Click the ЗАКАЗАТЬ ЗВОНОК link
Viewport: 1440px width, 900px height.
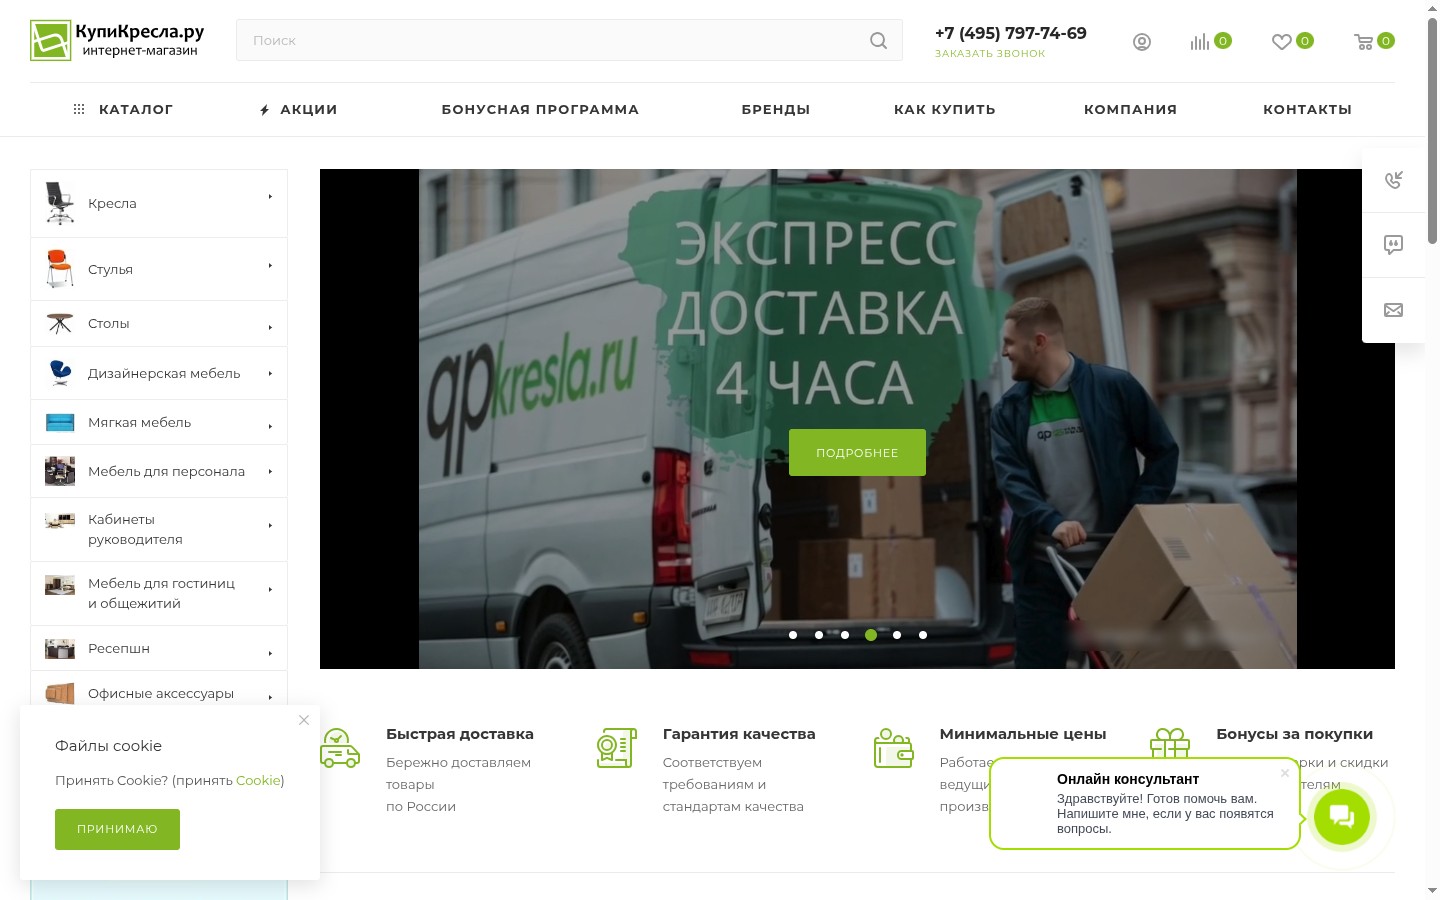990,54
